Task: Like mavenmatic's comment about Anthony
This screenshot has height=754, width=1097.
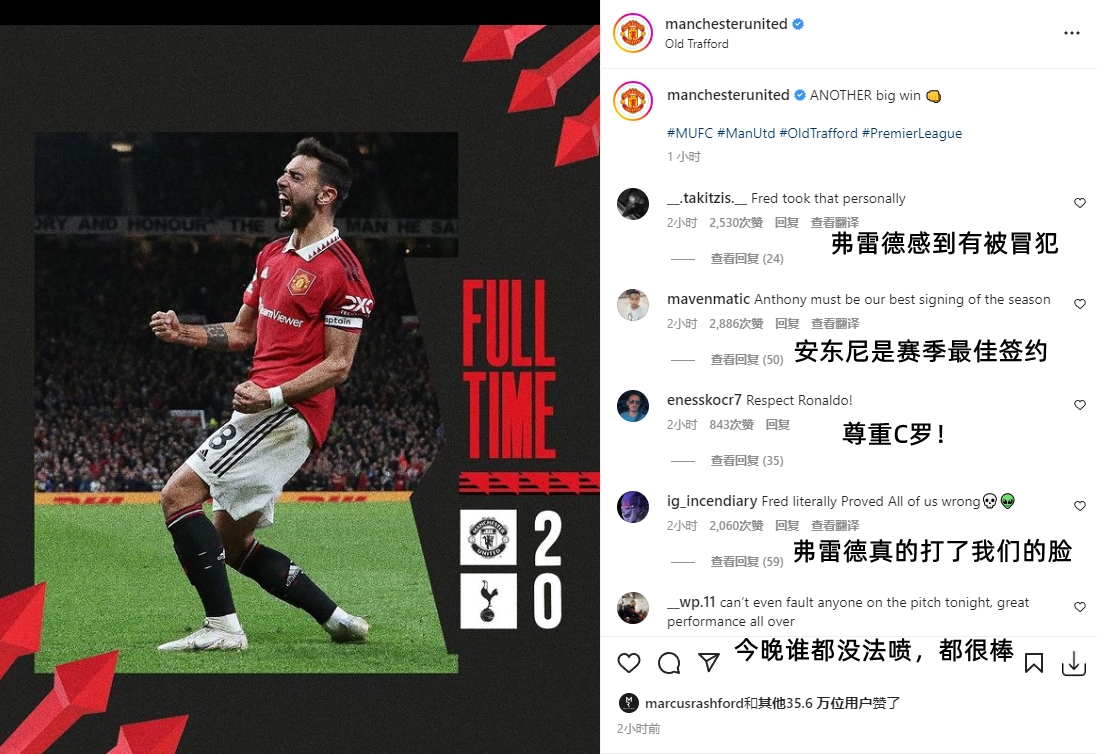Action: pyautogui.click(x=1080, y=304)
